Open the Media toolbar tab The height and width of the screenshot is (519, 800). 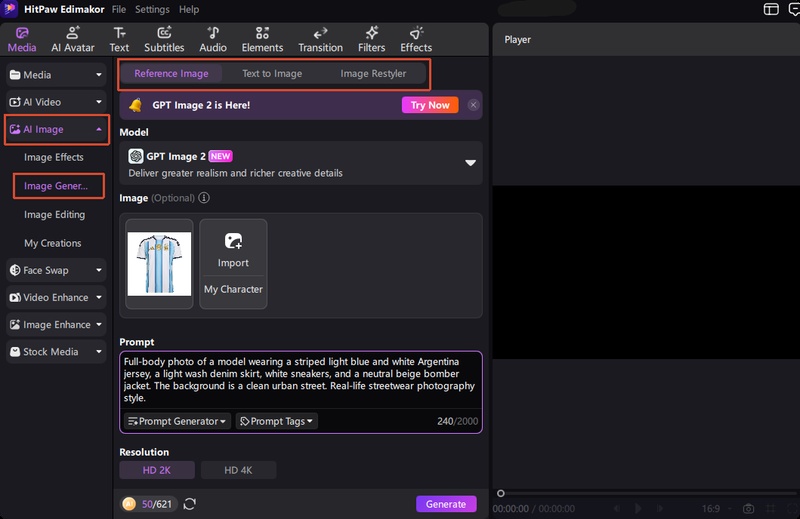(22, 40)
